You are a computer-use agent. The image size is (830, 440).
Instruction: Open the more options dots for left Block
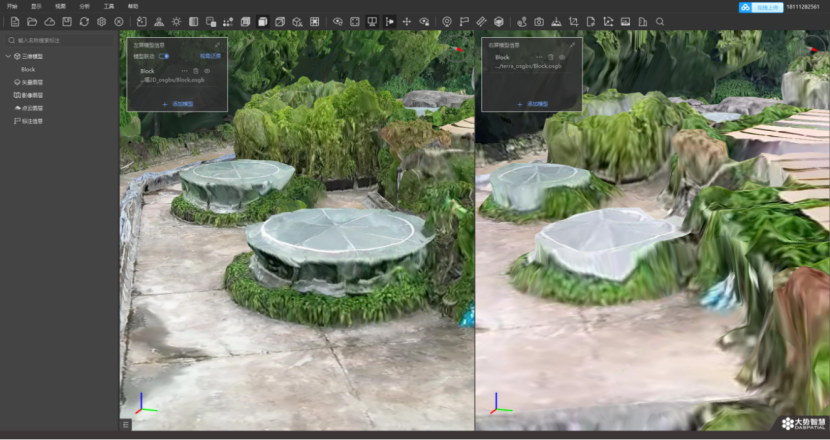(184, 71)
